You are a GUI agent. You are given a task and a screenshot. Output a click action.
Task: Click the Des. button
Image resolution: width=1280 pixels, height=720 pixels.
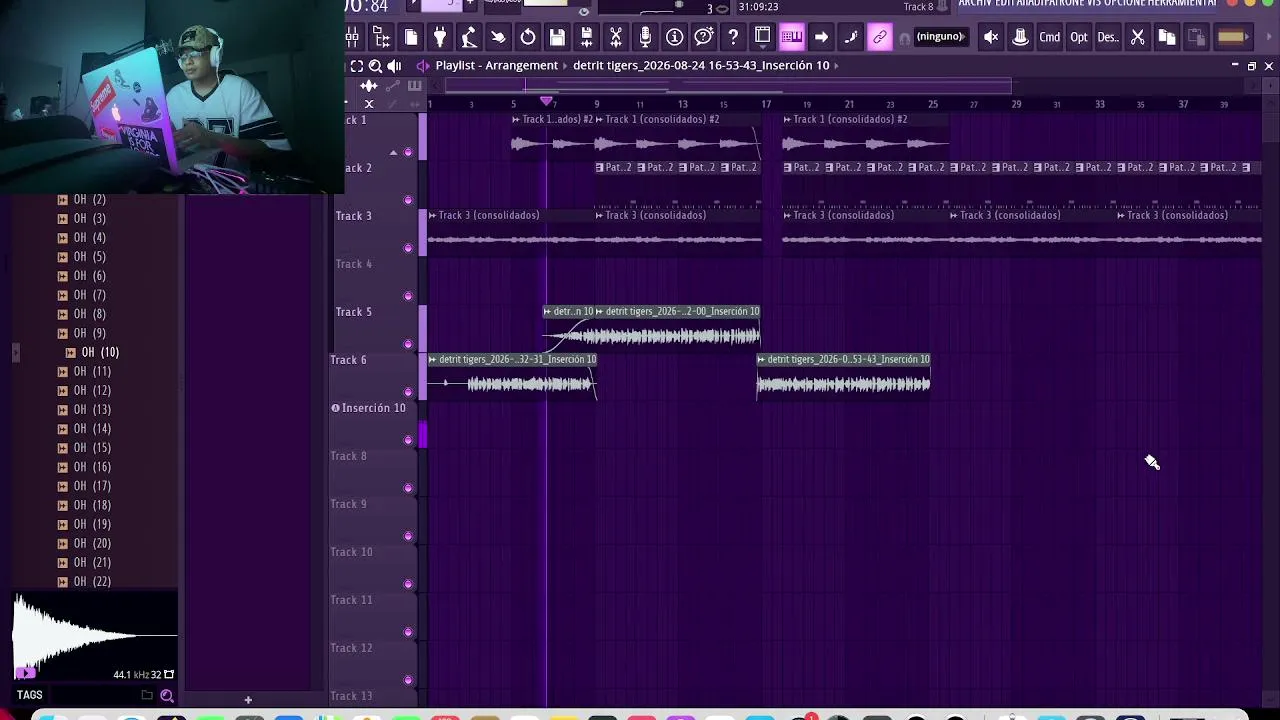[x=1108, y=38]
